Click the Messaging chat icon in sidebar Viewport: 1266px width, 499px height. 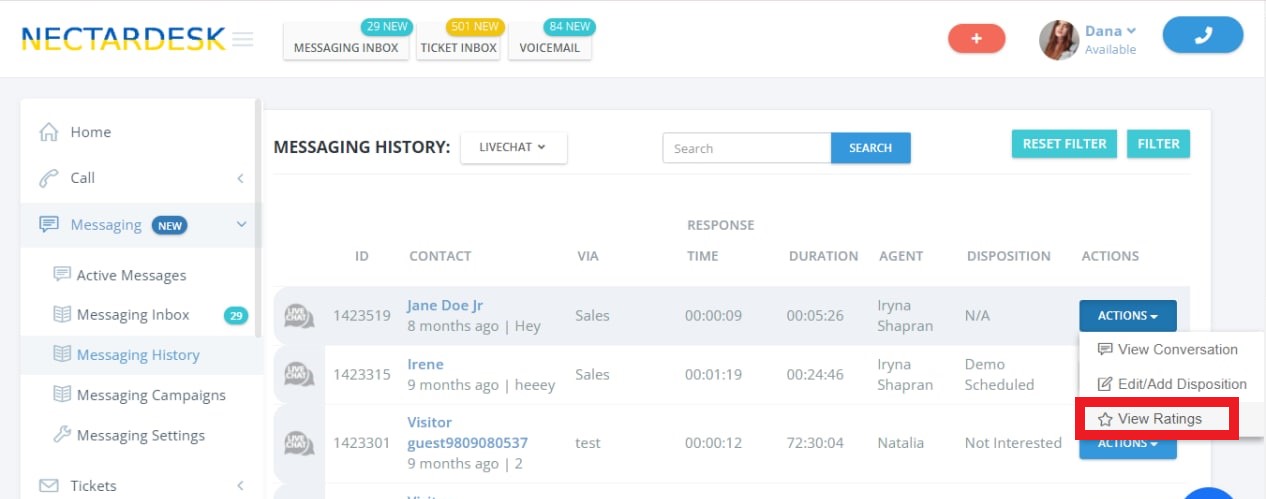[48, 225]
